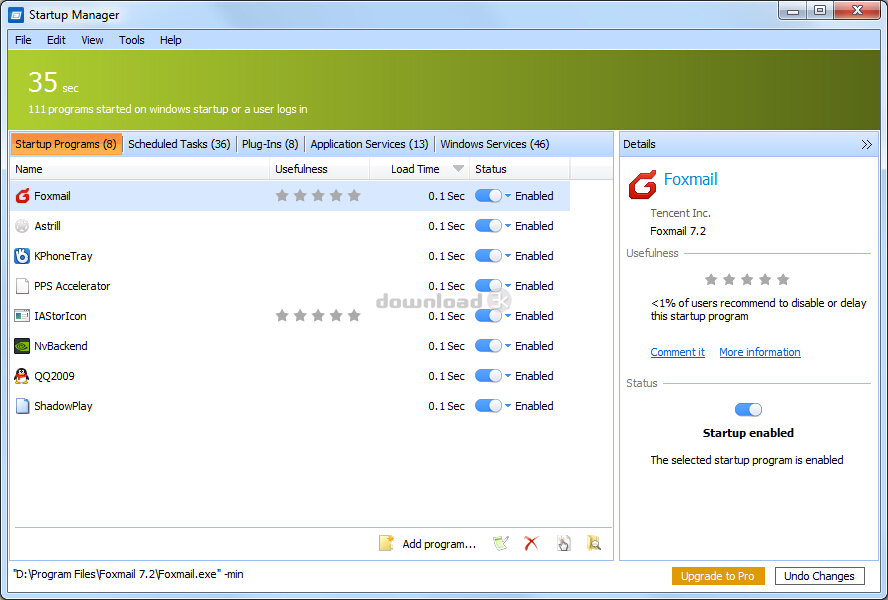Switch to the Windows Services tab
Image resolution: width=888 pixels, height=600 pixels.
coord(494,144)
